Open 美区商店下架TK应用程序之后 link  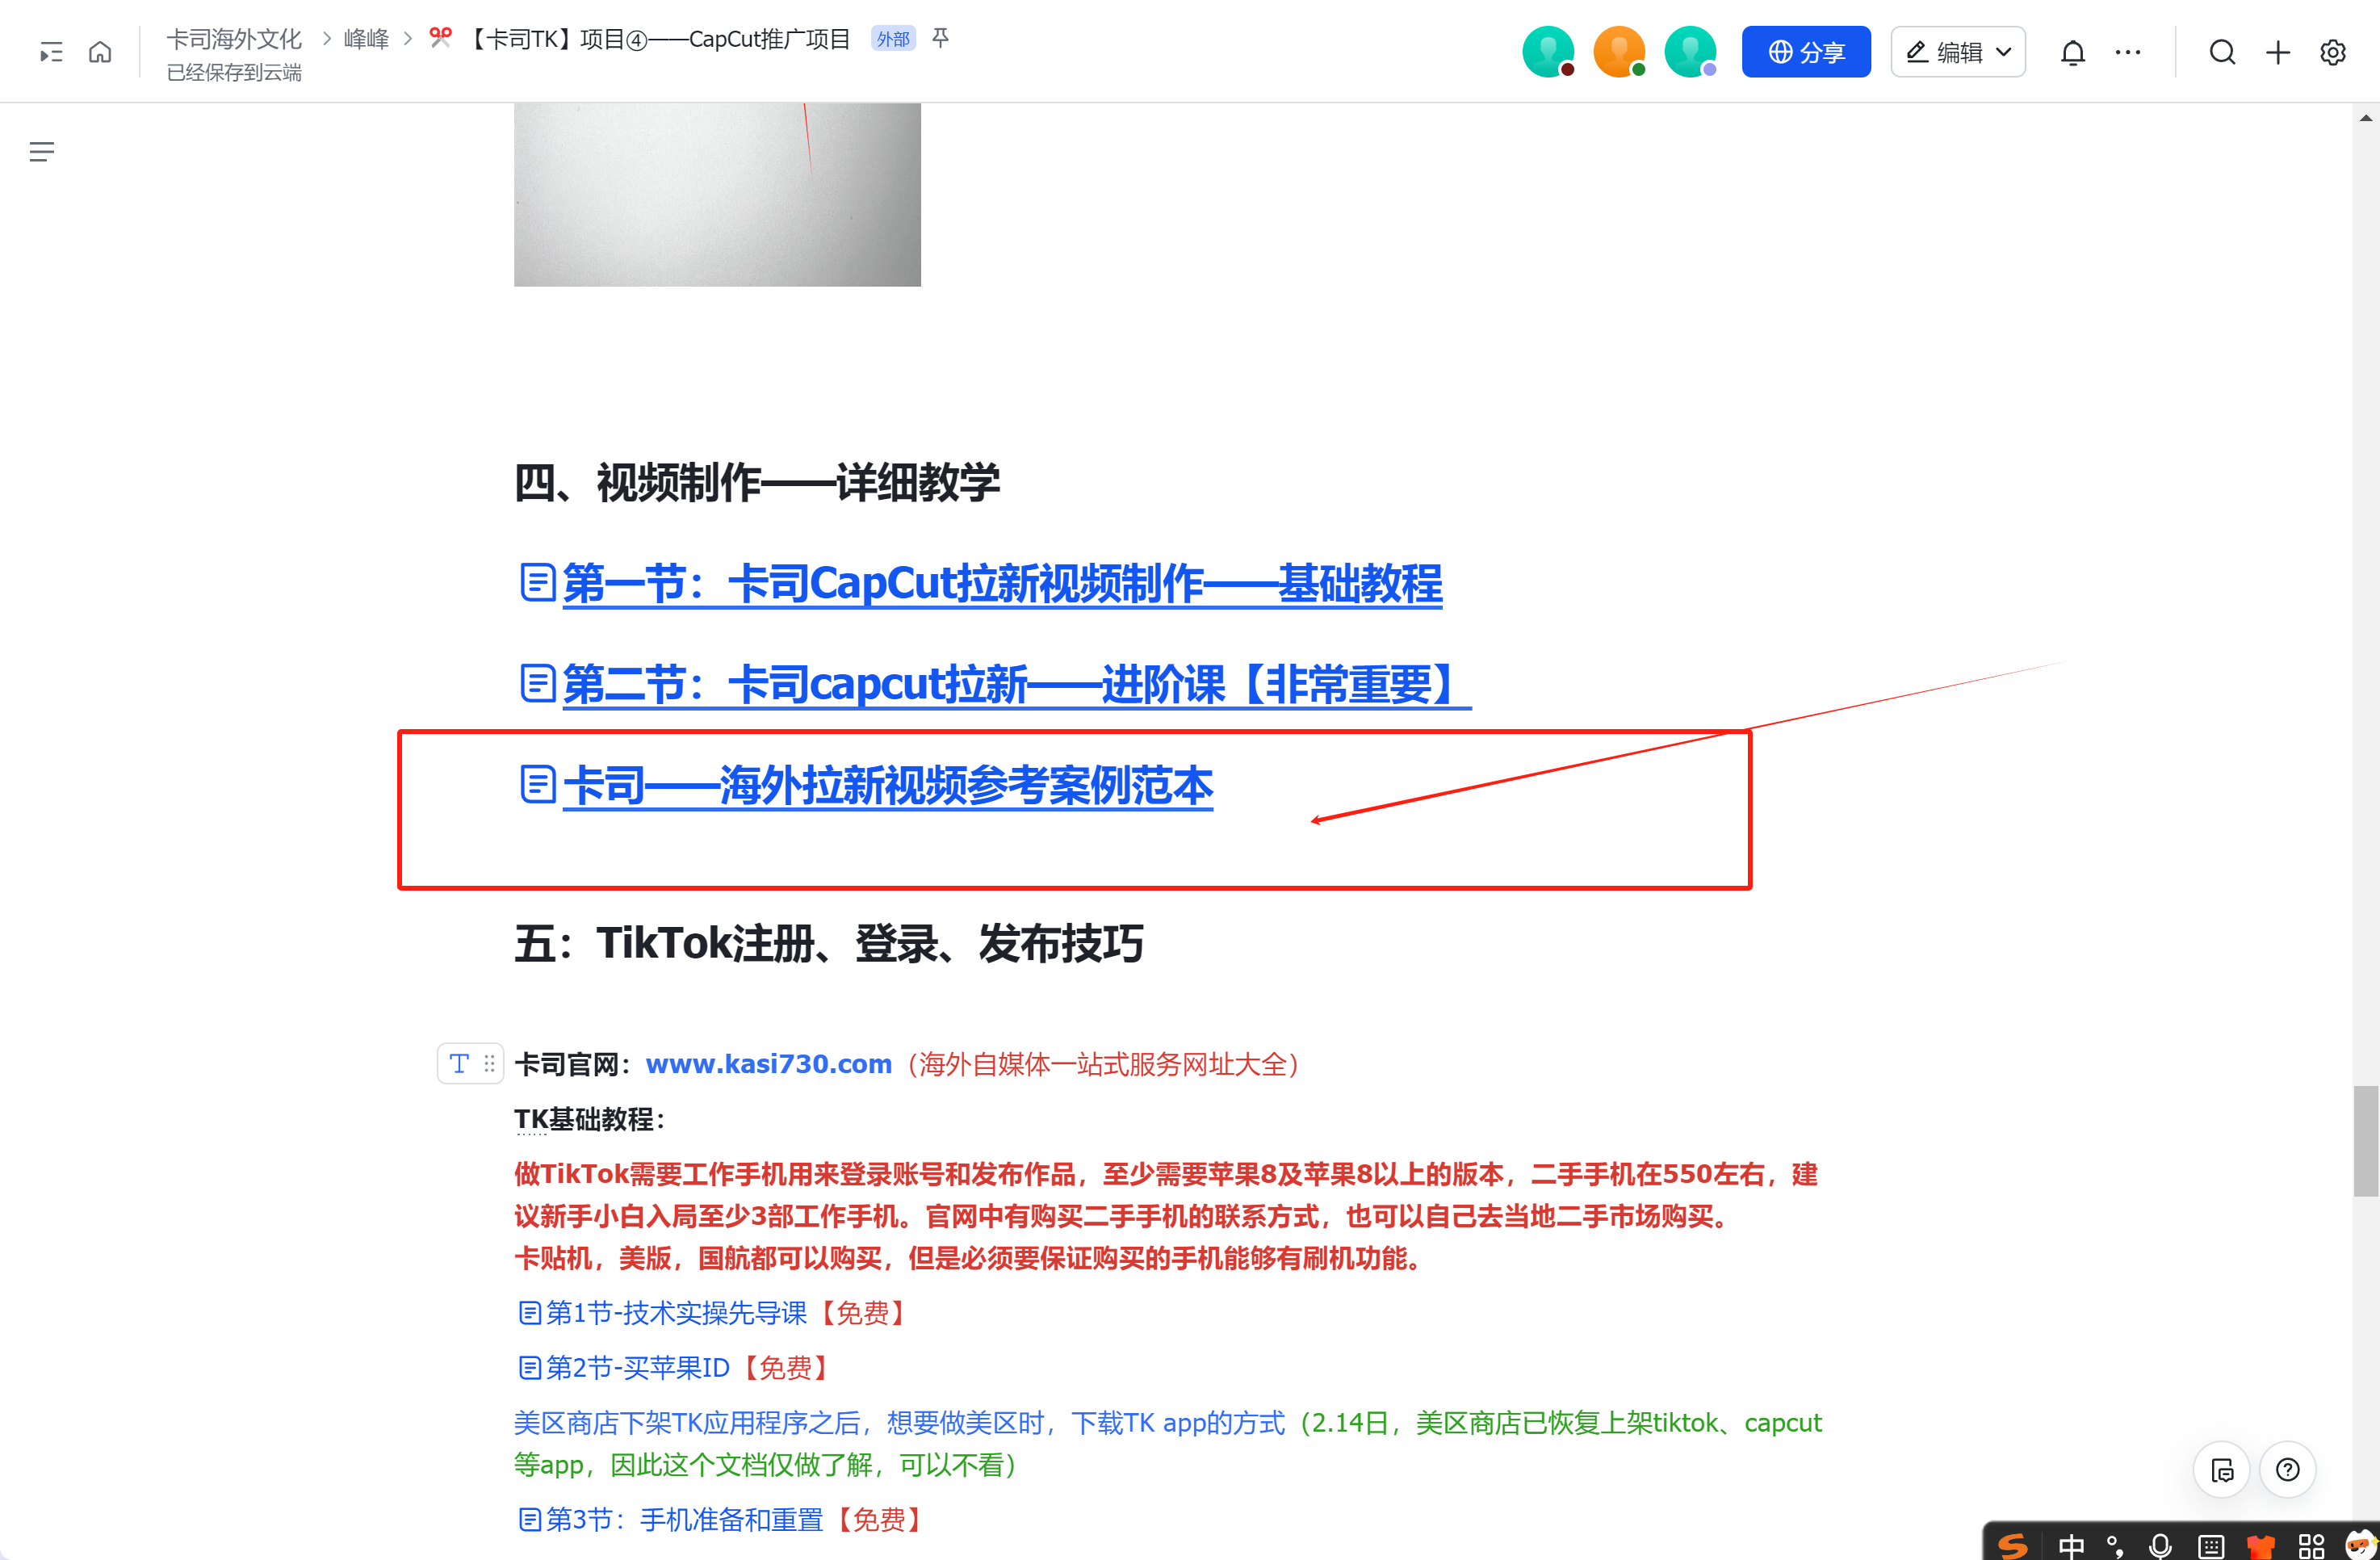(x=899, y=1423)
